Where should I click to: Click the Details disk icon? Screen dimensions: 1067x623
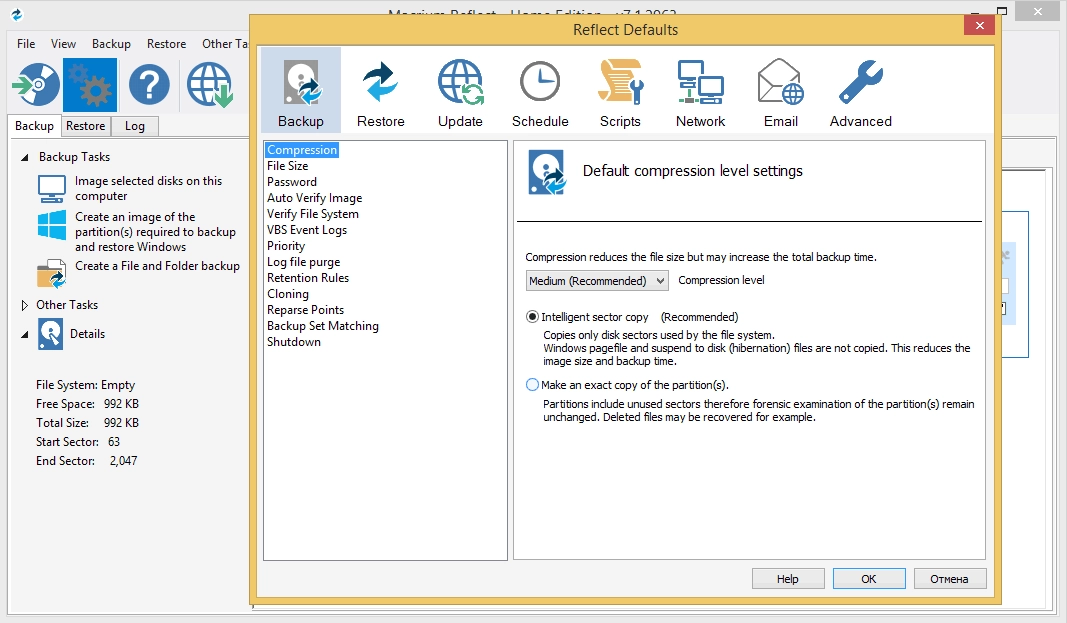(x=50, y=334)
